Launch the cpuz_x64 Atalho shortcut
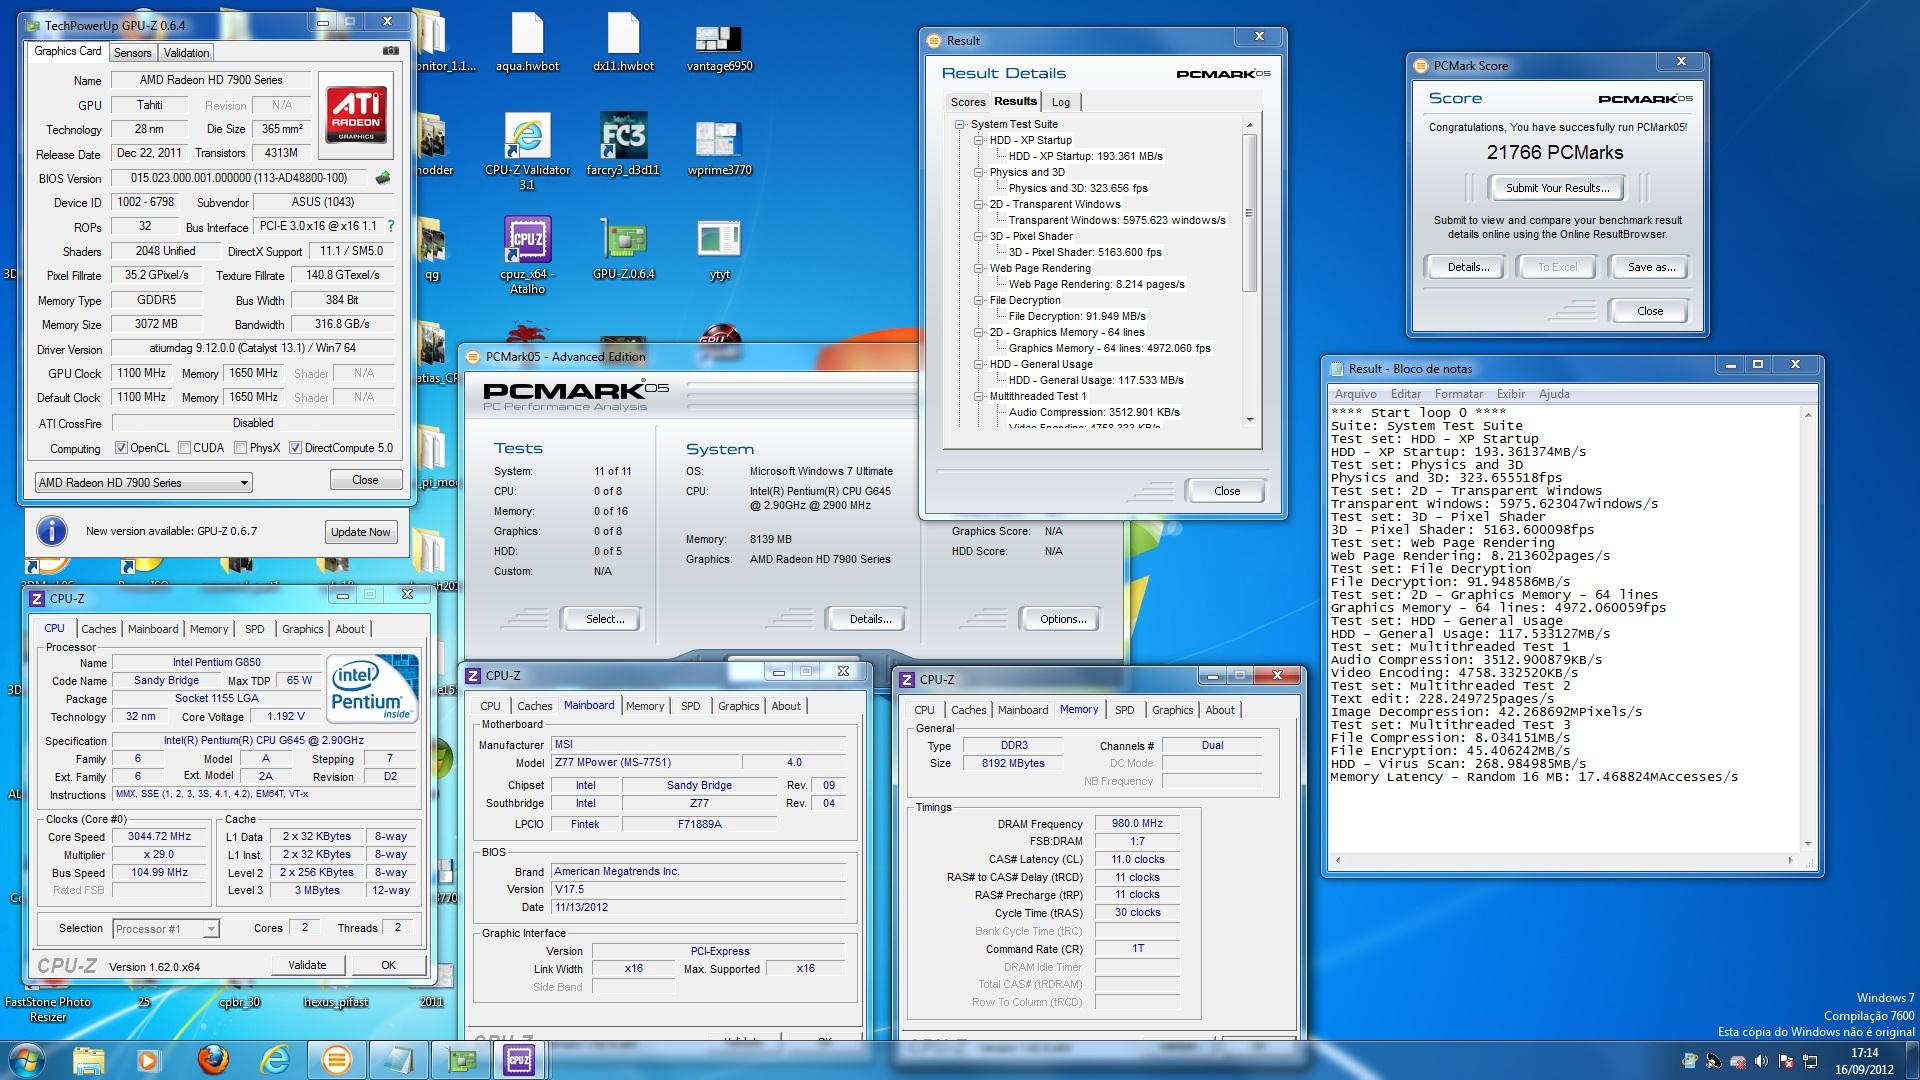This screenshot has width=1920, height=1080. pyautogui.click(x=527, y=255)
